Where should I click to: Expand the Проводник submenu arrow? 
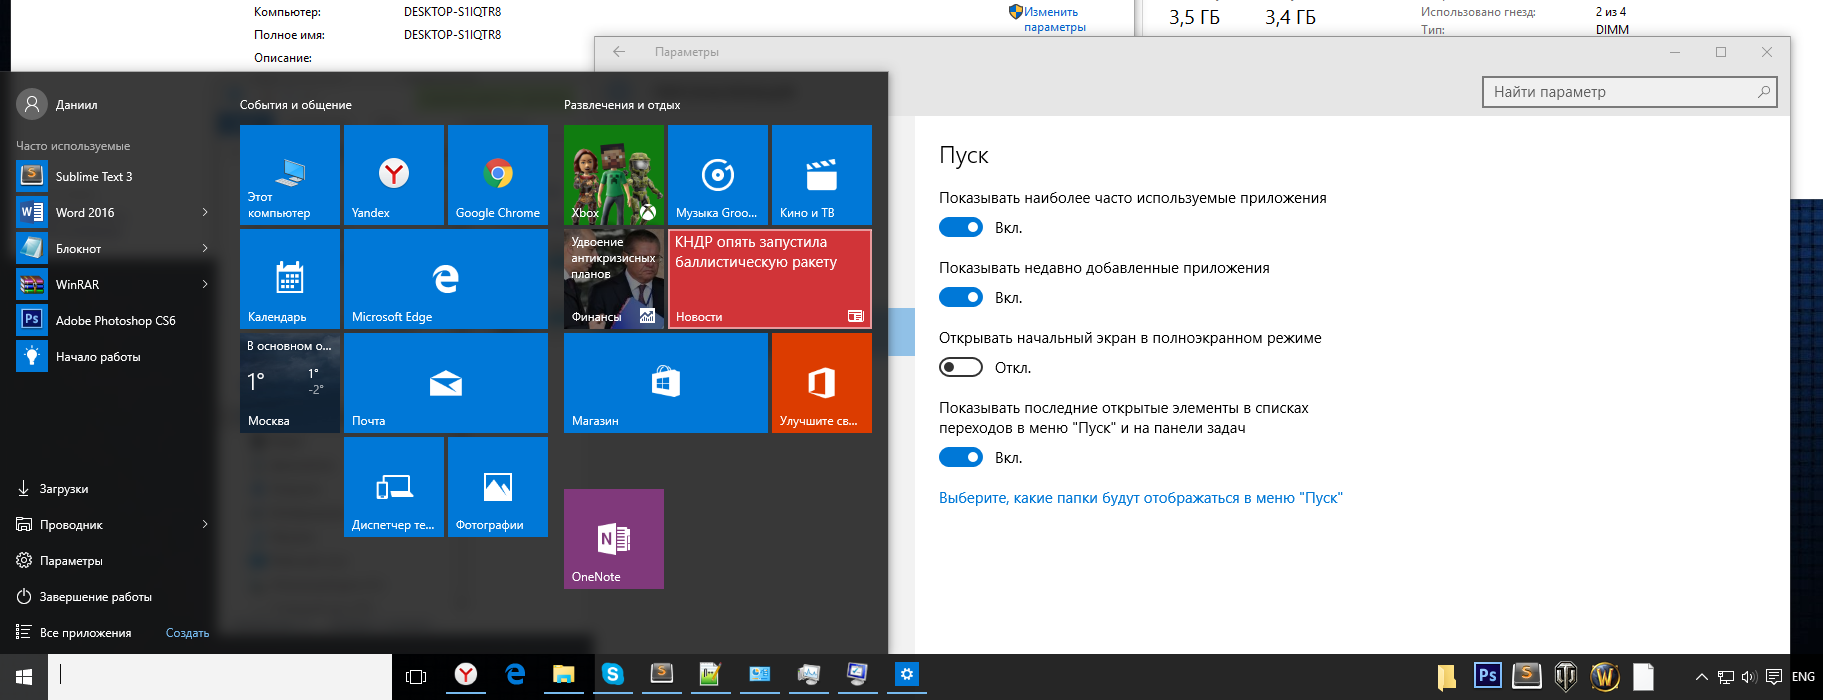coord(205,524)
